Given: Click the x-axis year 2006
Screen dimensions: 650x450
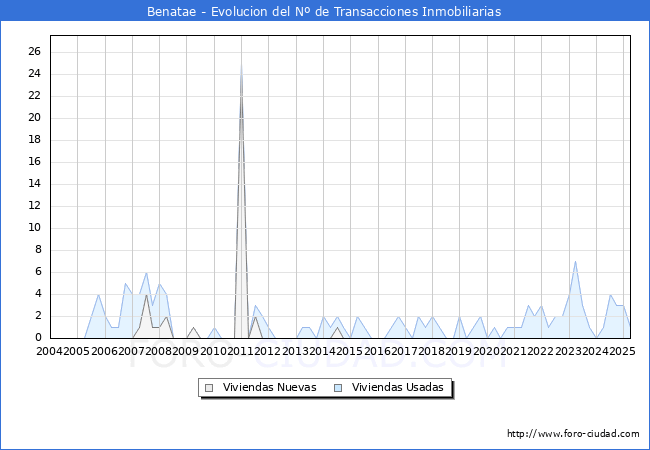Looking at the screenshot, I should [104, 351].
